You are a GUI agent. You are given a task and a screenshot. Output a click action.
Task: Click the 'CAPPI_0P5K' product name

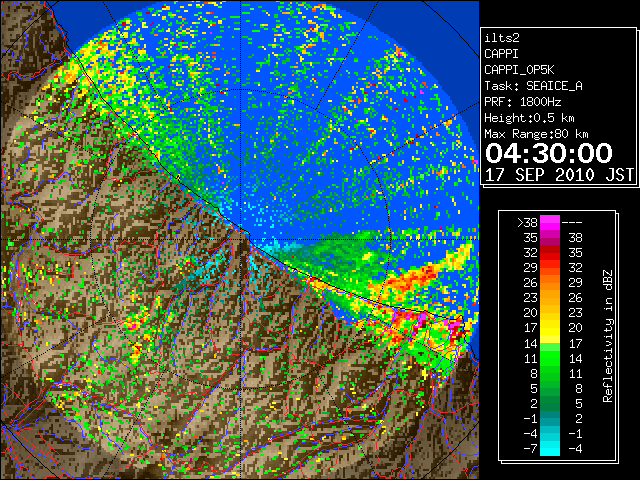tap(519, 70)
